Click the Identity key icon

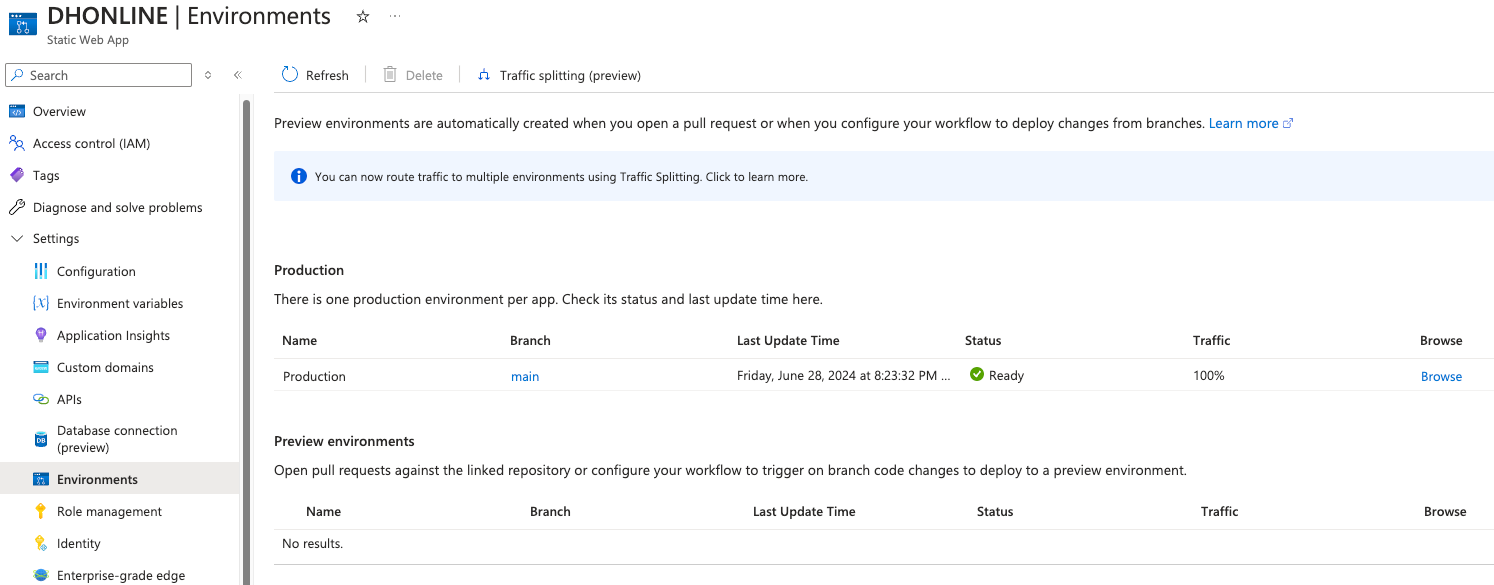coord(40,543)
